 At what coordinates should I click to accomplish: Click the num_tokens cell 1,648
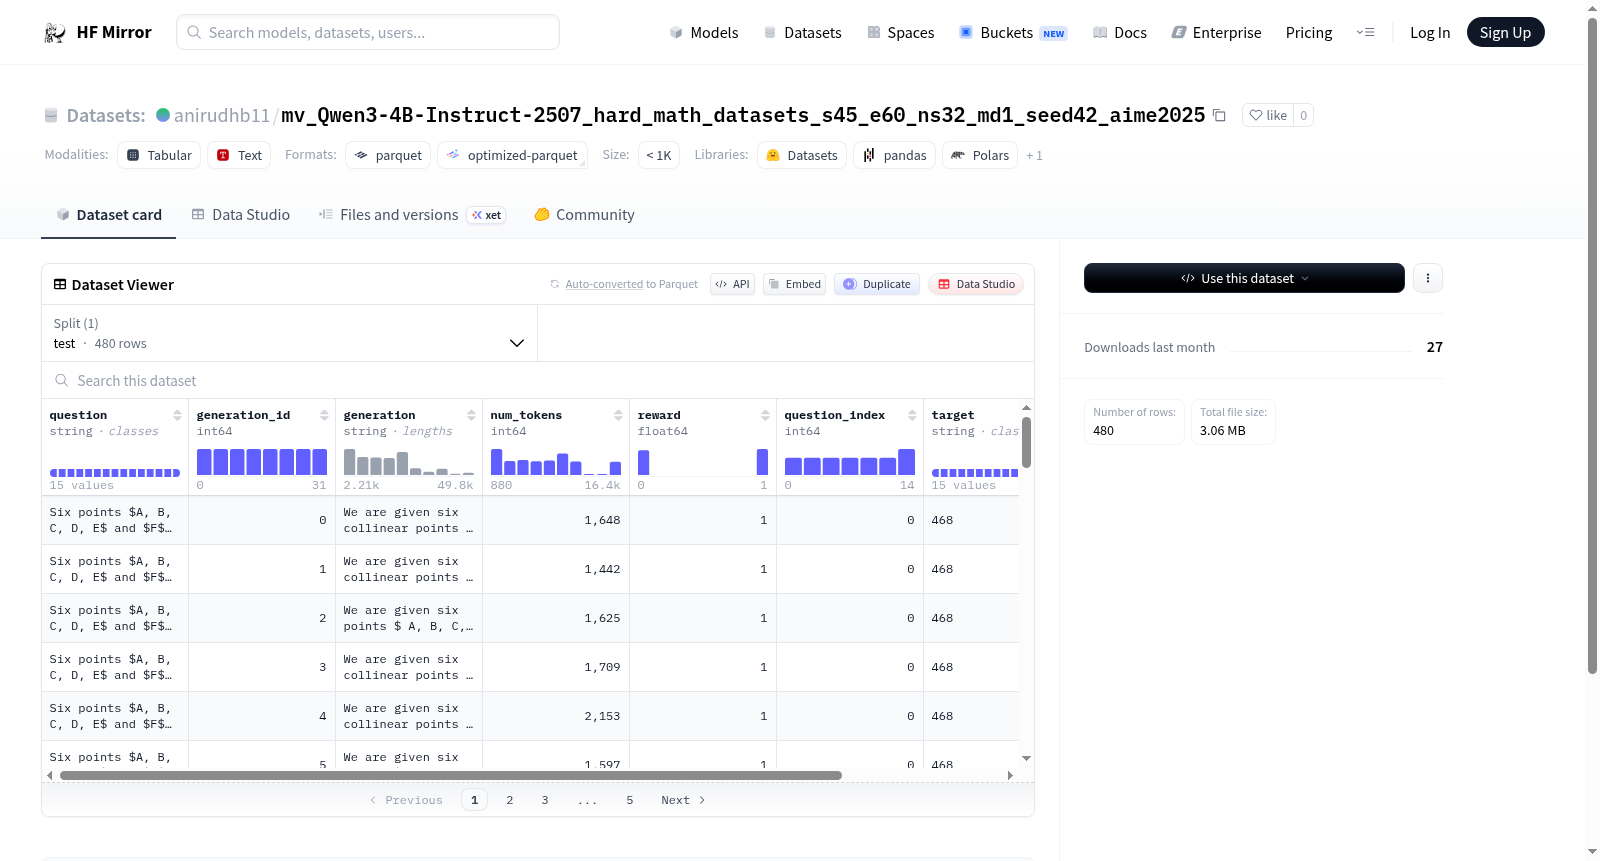click(x=602, y=520)
